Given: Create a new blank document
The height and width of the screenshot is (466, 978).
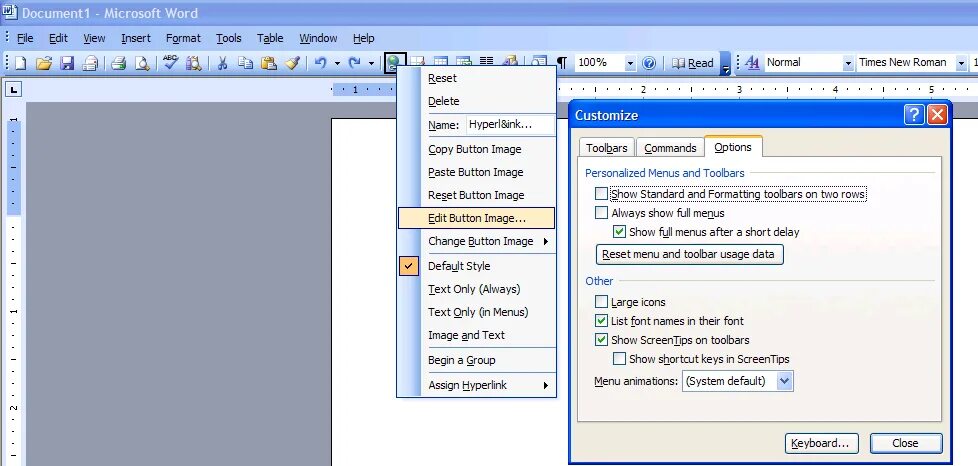Looking at the screenshot, I should pos(21,62).
